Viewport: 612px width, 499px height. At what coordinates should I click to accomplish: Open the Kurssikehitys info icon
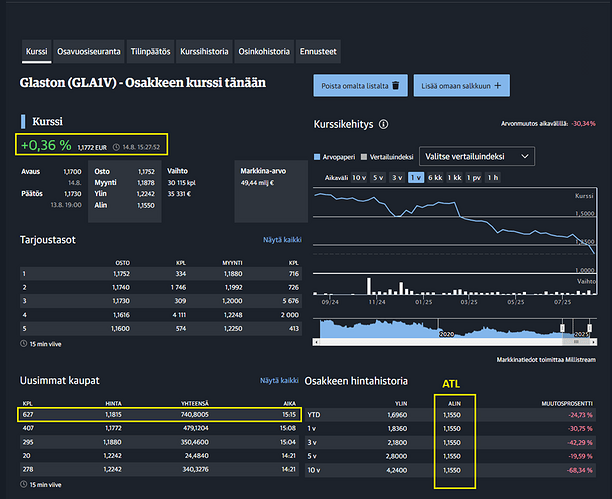[x=383, y=125]
